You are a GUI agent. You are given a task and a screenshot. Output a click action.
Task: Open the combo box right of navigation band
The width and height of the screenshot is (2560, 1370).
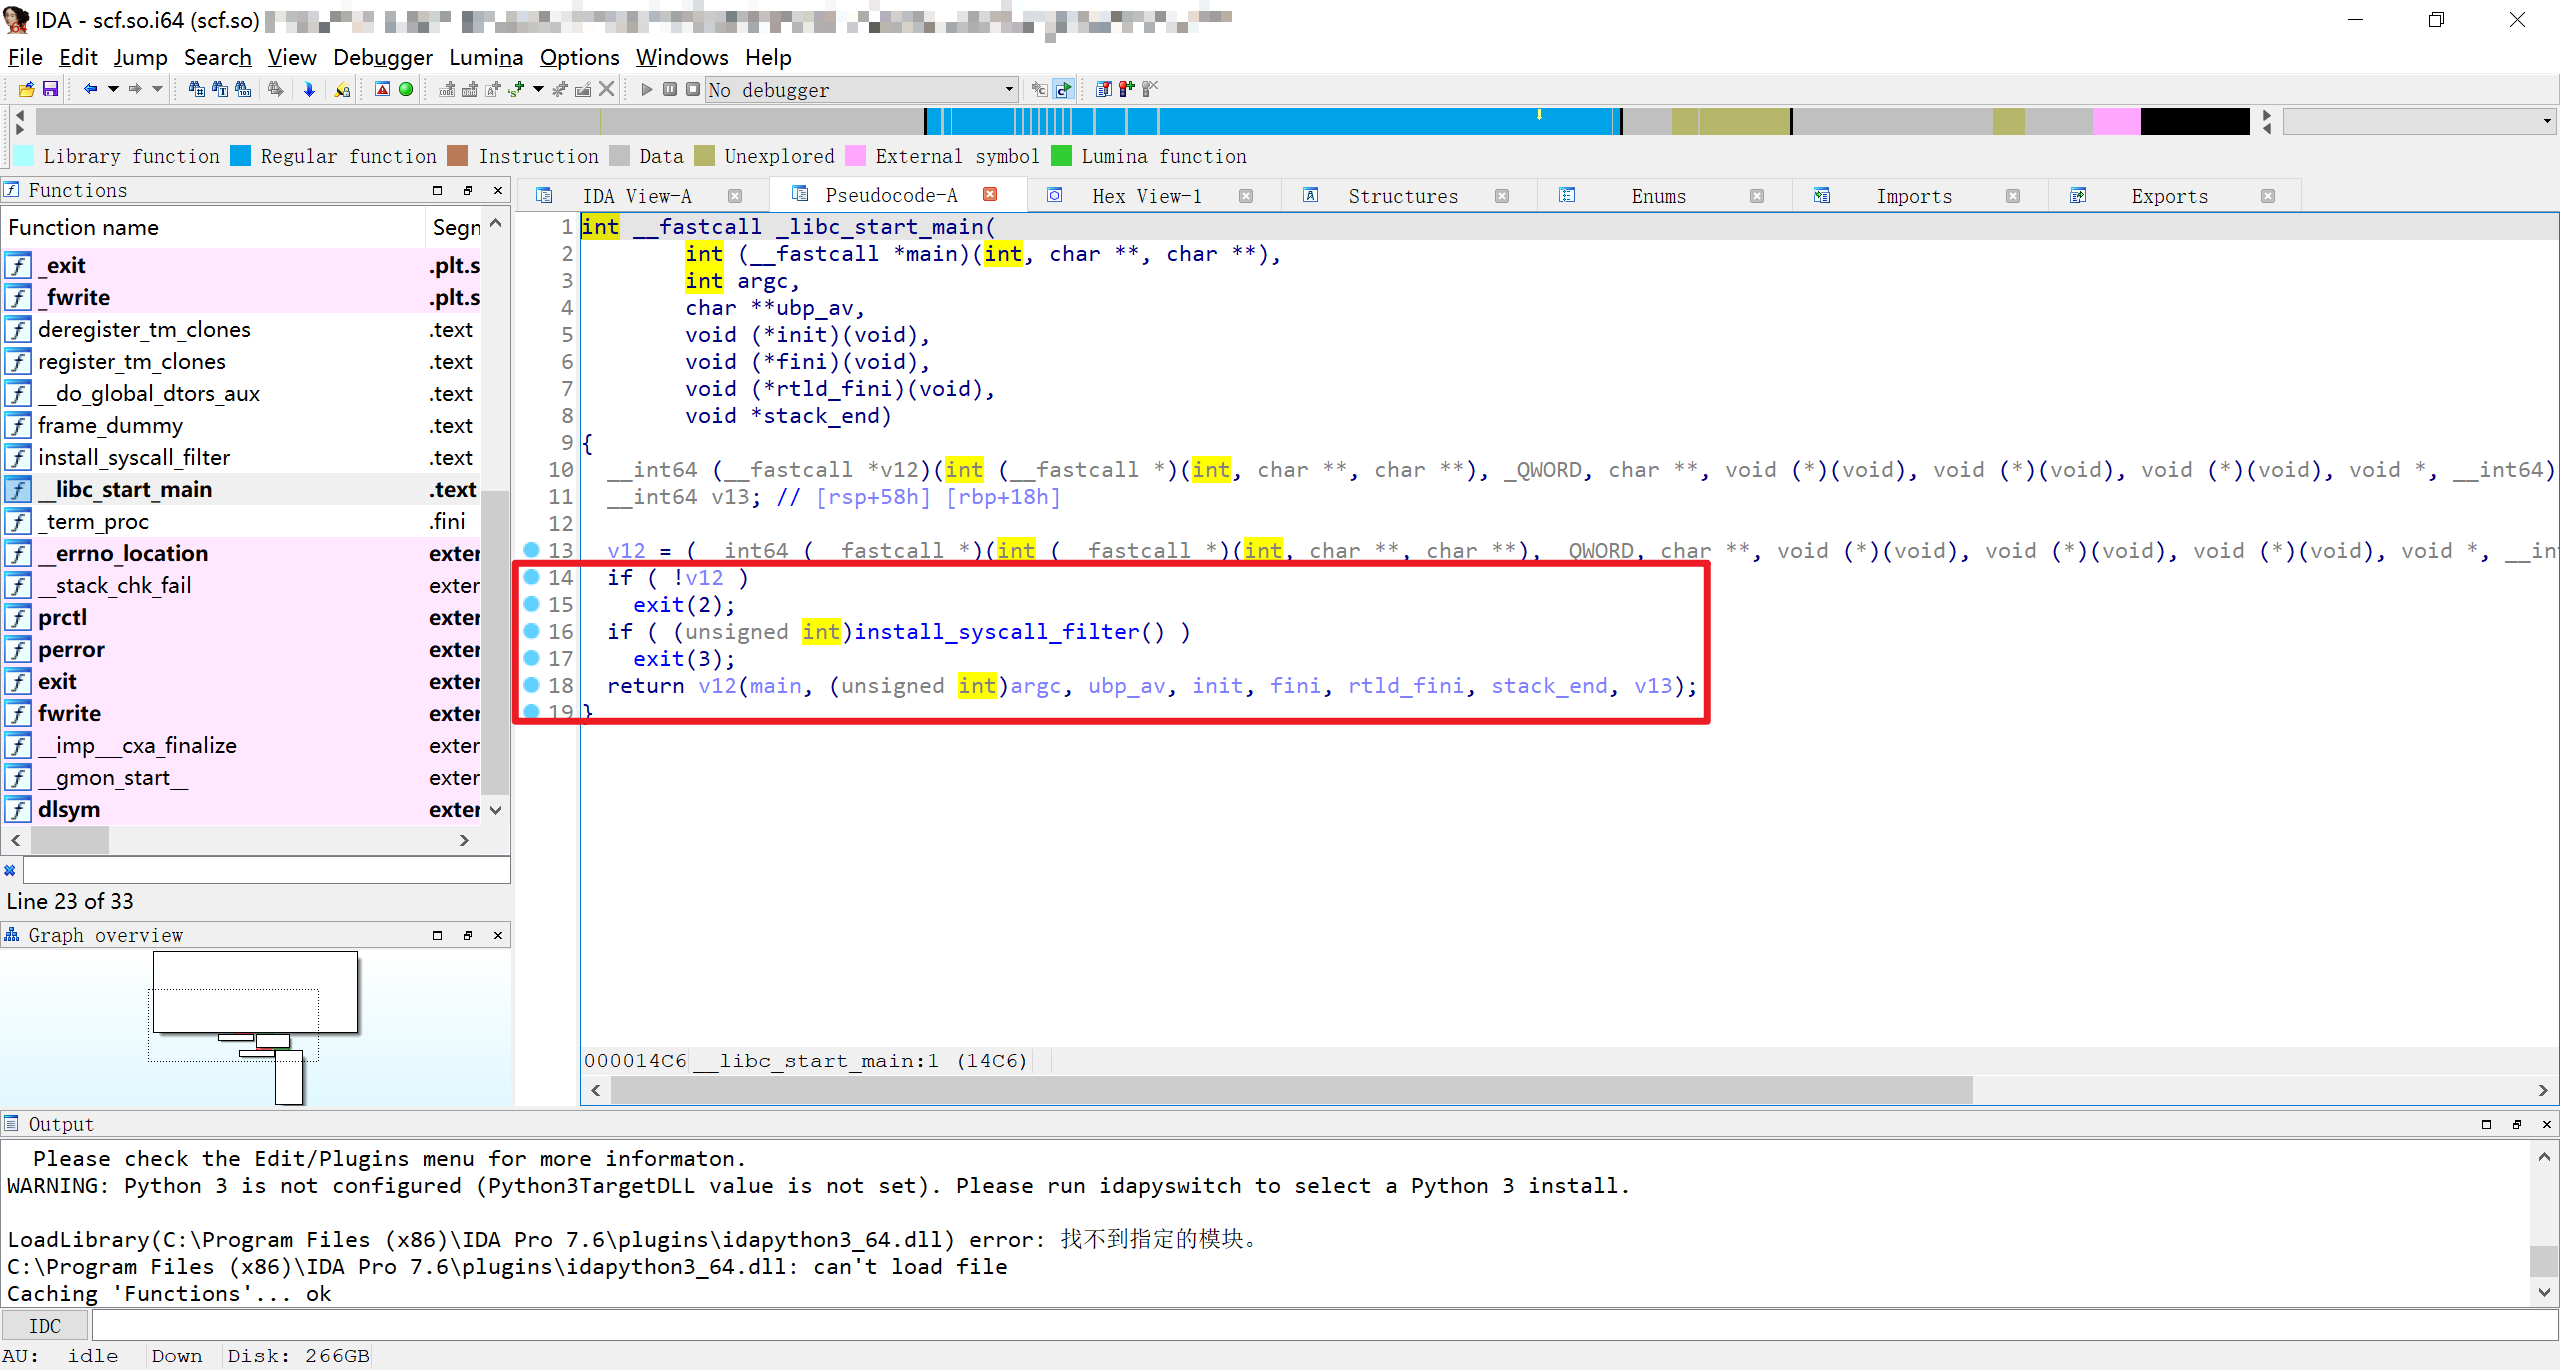[x=2420, y=121]
